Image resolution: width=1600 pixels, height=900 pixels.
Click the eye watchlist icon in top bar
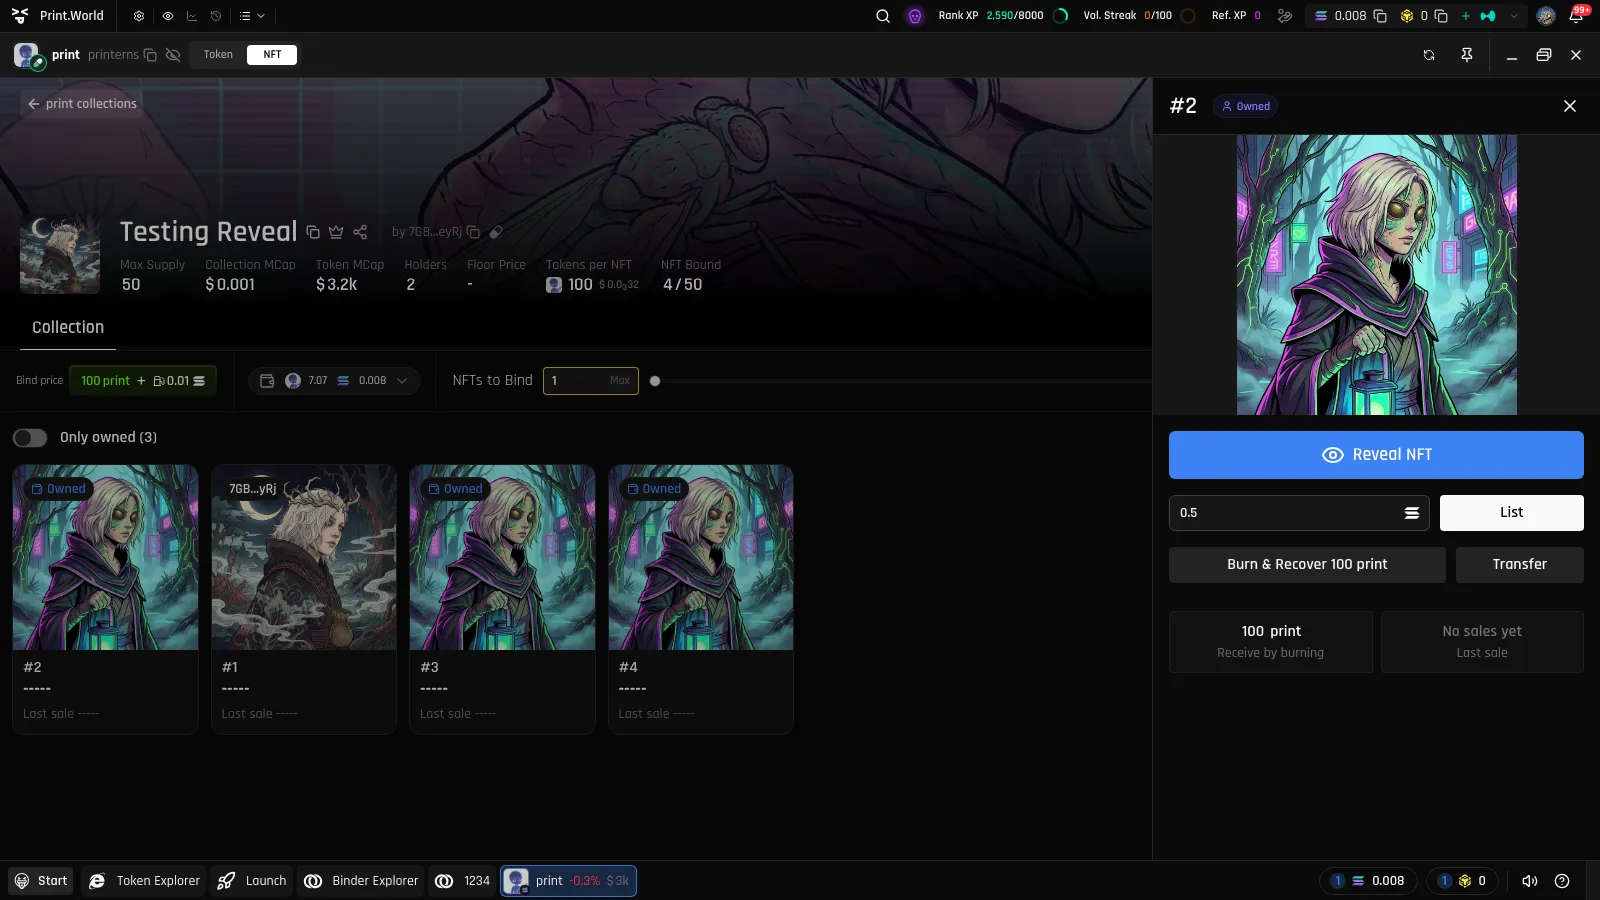167,16
